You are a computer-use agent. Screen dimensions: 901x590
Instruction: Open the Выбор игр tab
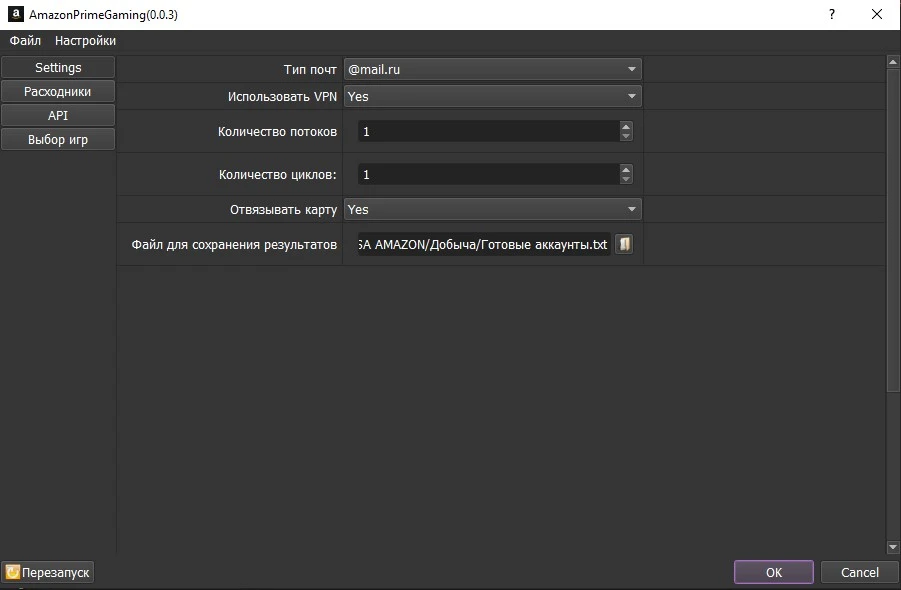(58, 140)
